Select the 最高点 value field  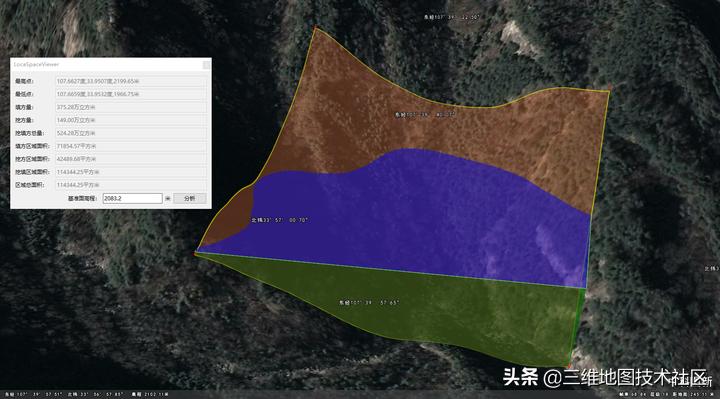(130, 81)
